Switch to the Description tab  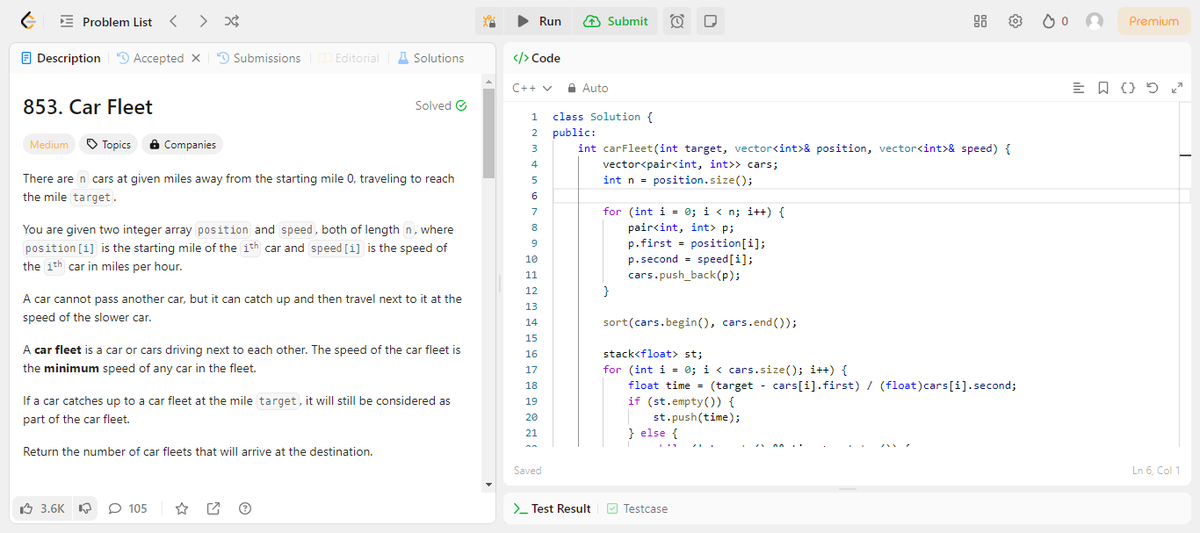61,58
